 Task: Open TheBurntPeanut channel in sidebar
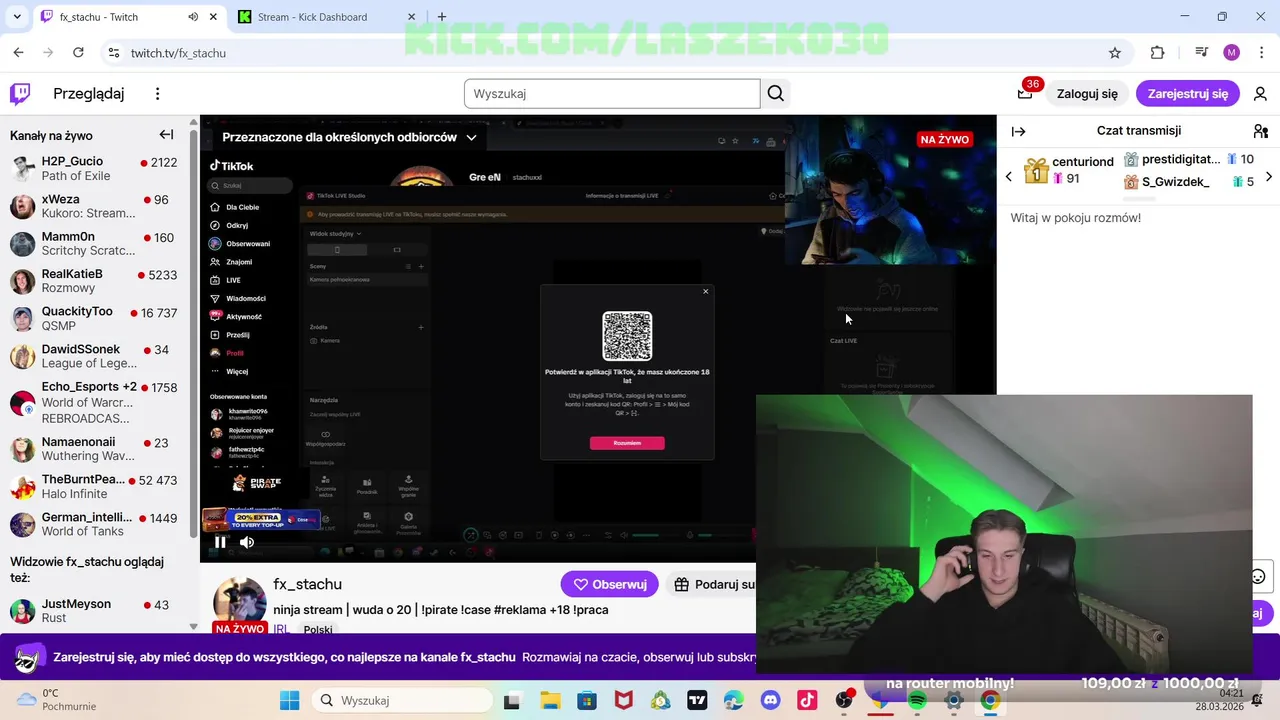coord(94,487)
